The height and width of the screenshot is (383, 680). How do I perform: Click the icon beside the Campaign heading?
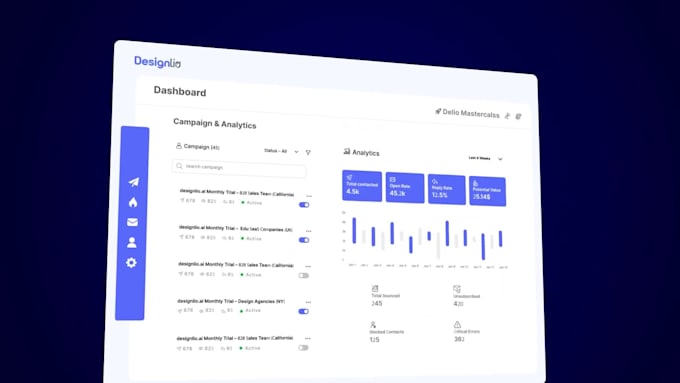[178, 146]
